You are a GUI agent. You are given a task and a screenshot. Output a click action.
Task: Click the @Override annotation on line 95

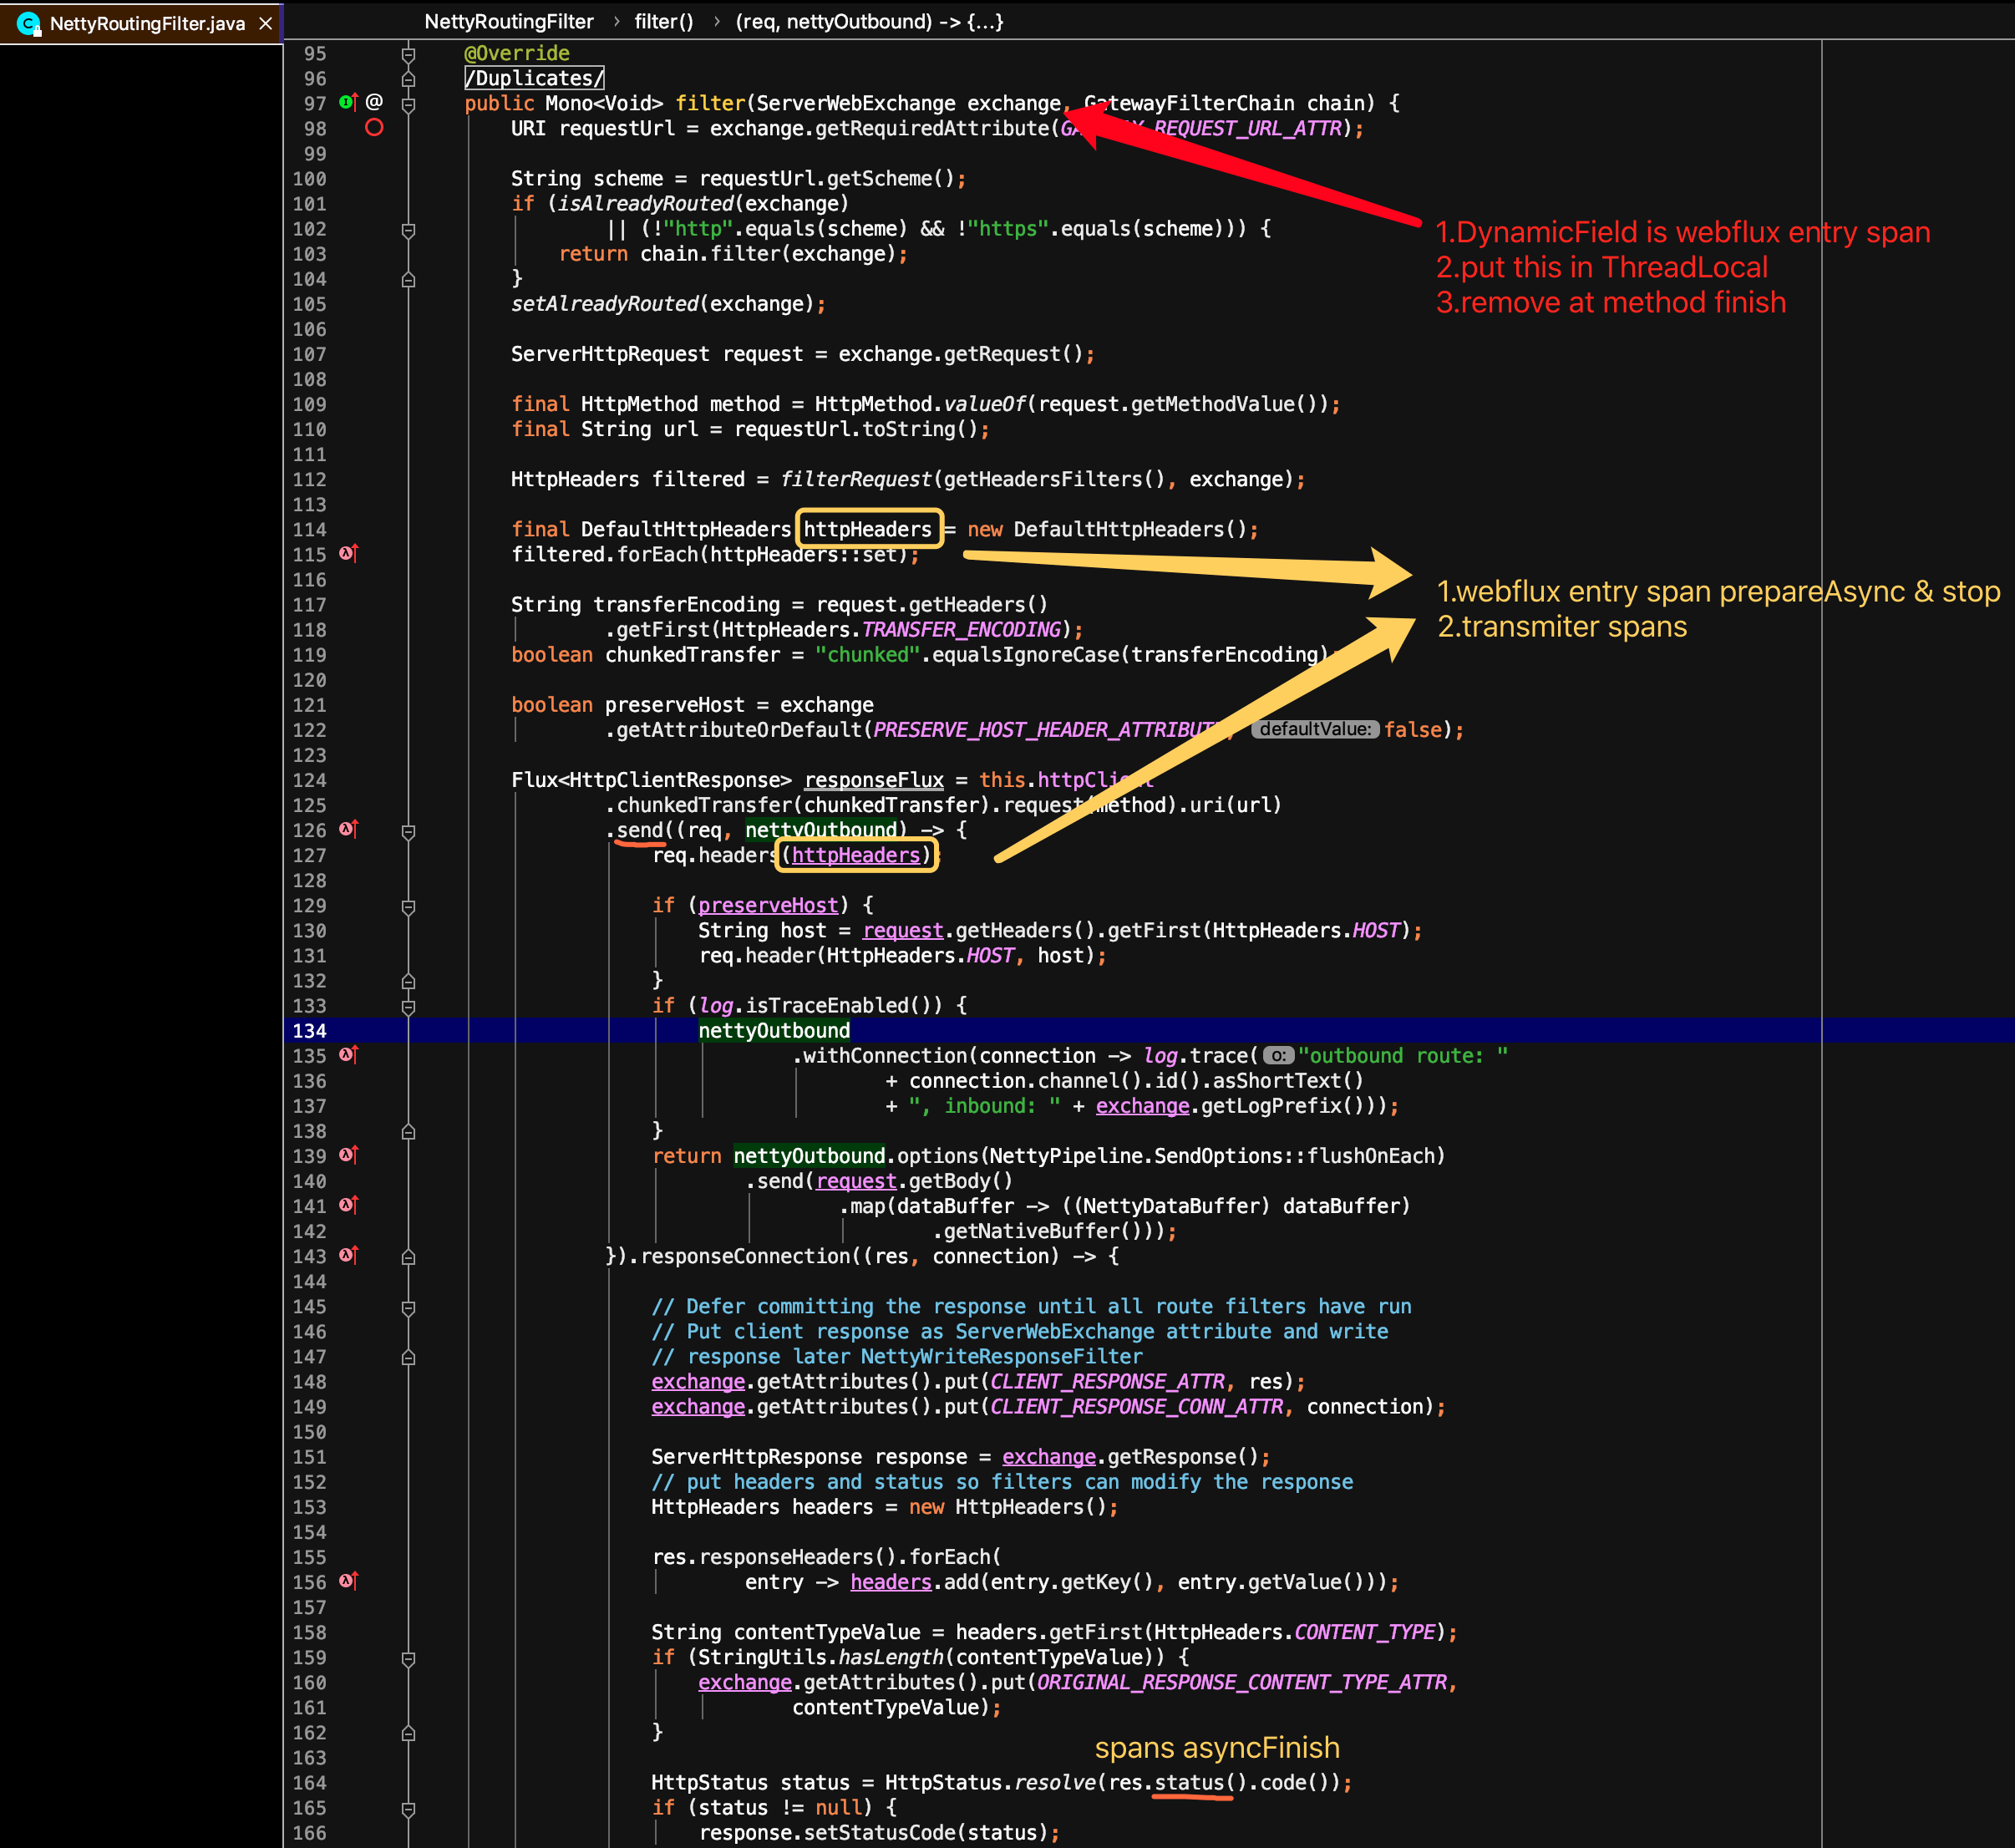point(517,53)
